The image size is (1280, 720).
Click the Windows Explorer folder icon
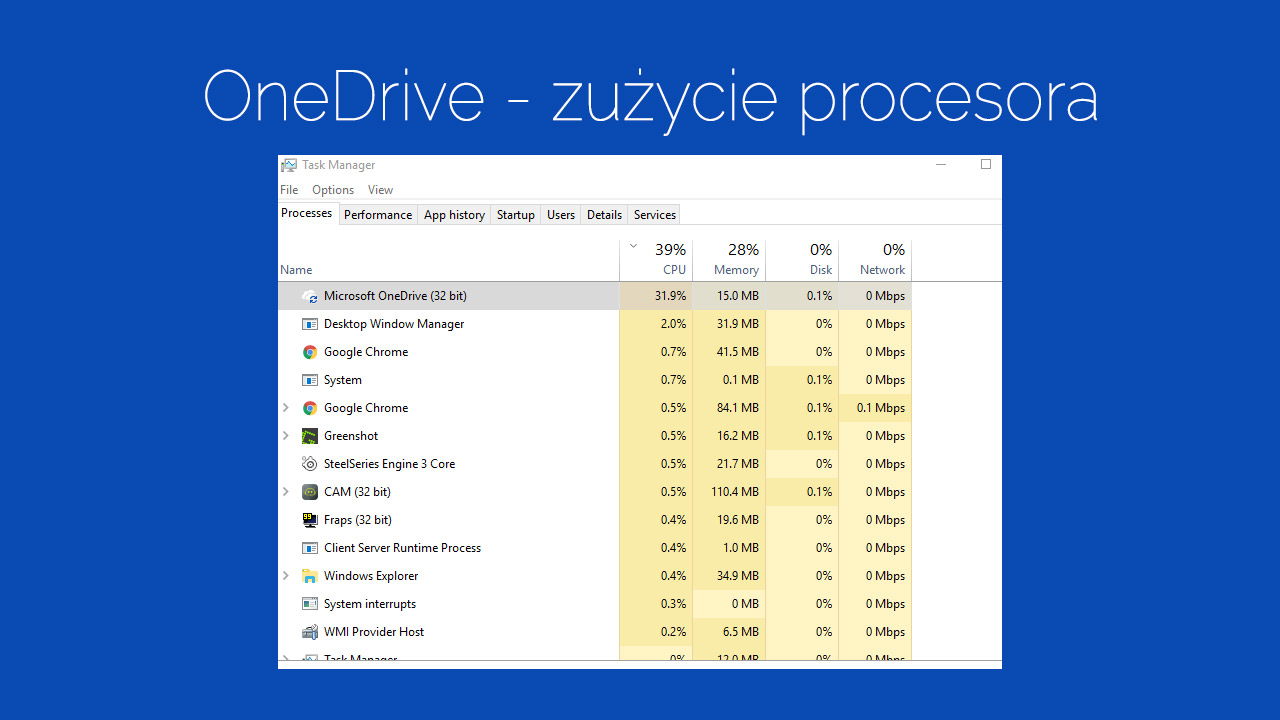click(x=310, y=576)
